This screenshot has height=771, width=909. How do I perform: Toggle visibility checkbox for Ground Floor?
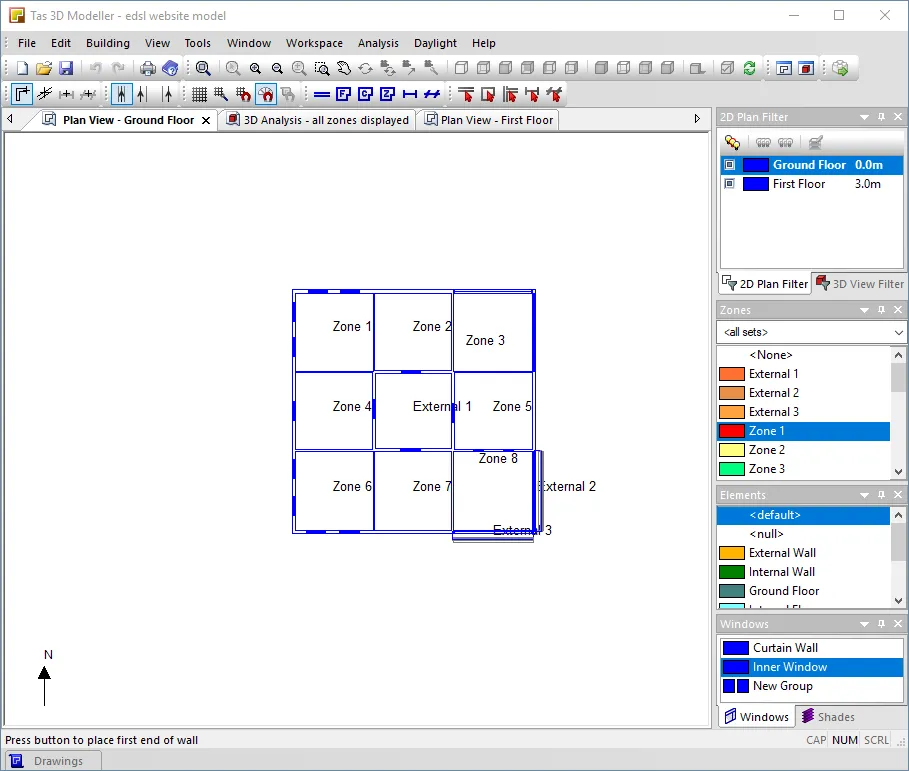coord(729,164)
